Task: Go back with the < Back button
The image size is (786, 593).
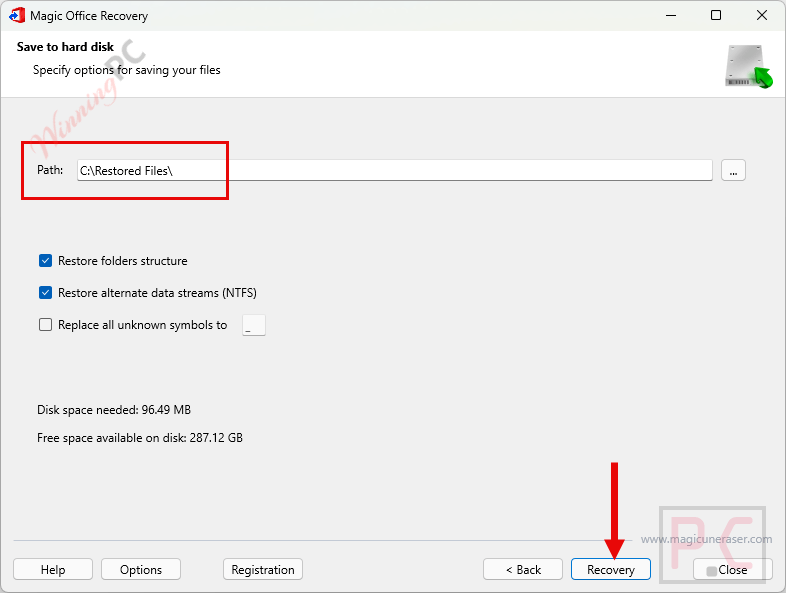Action: tap(523, 569)
